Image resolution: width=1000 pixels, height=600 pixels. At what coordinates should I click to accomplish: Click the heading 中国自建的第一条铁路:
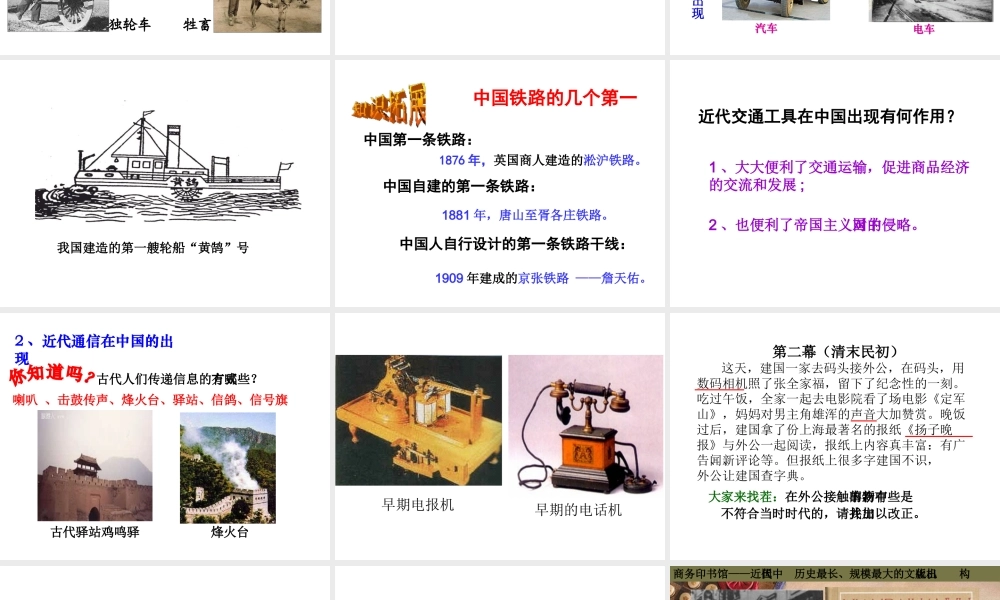pyautogui.click(x=460, y=186)
